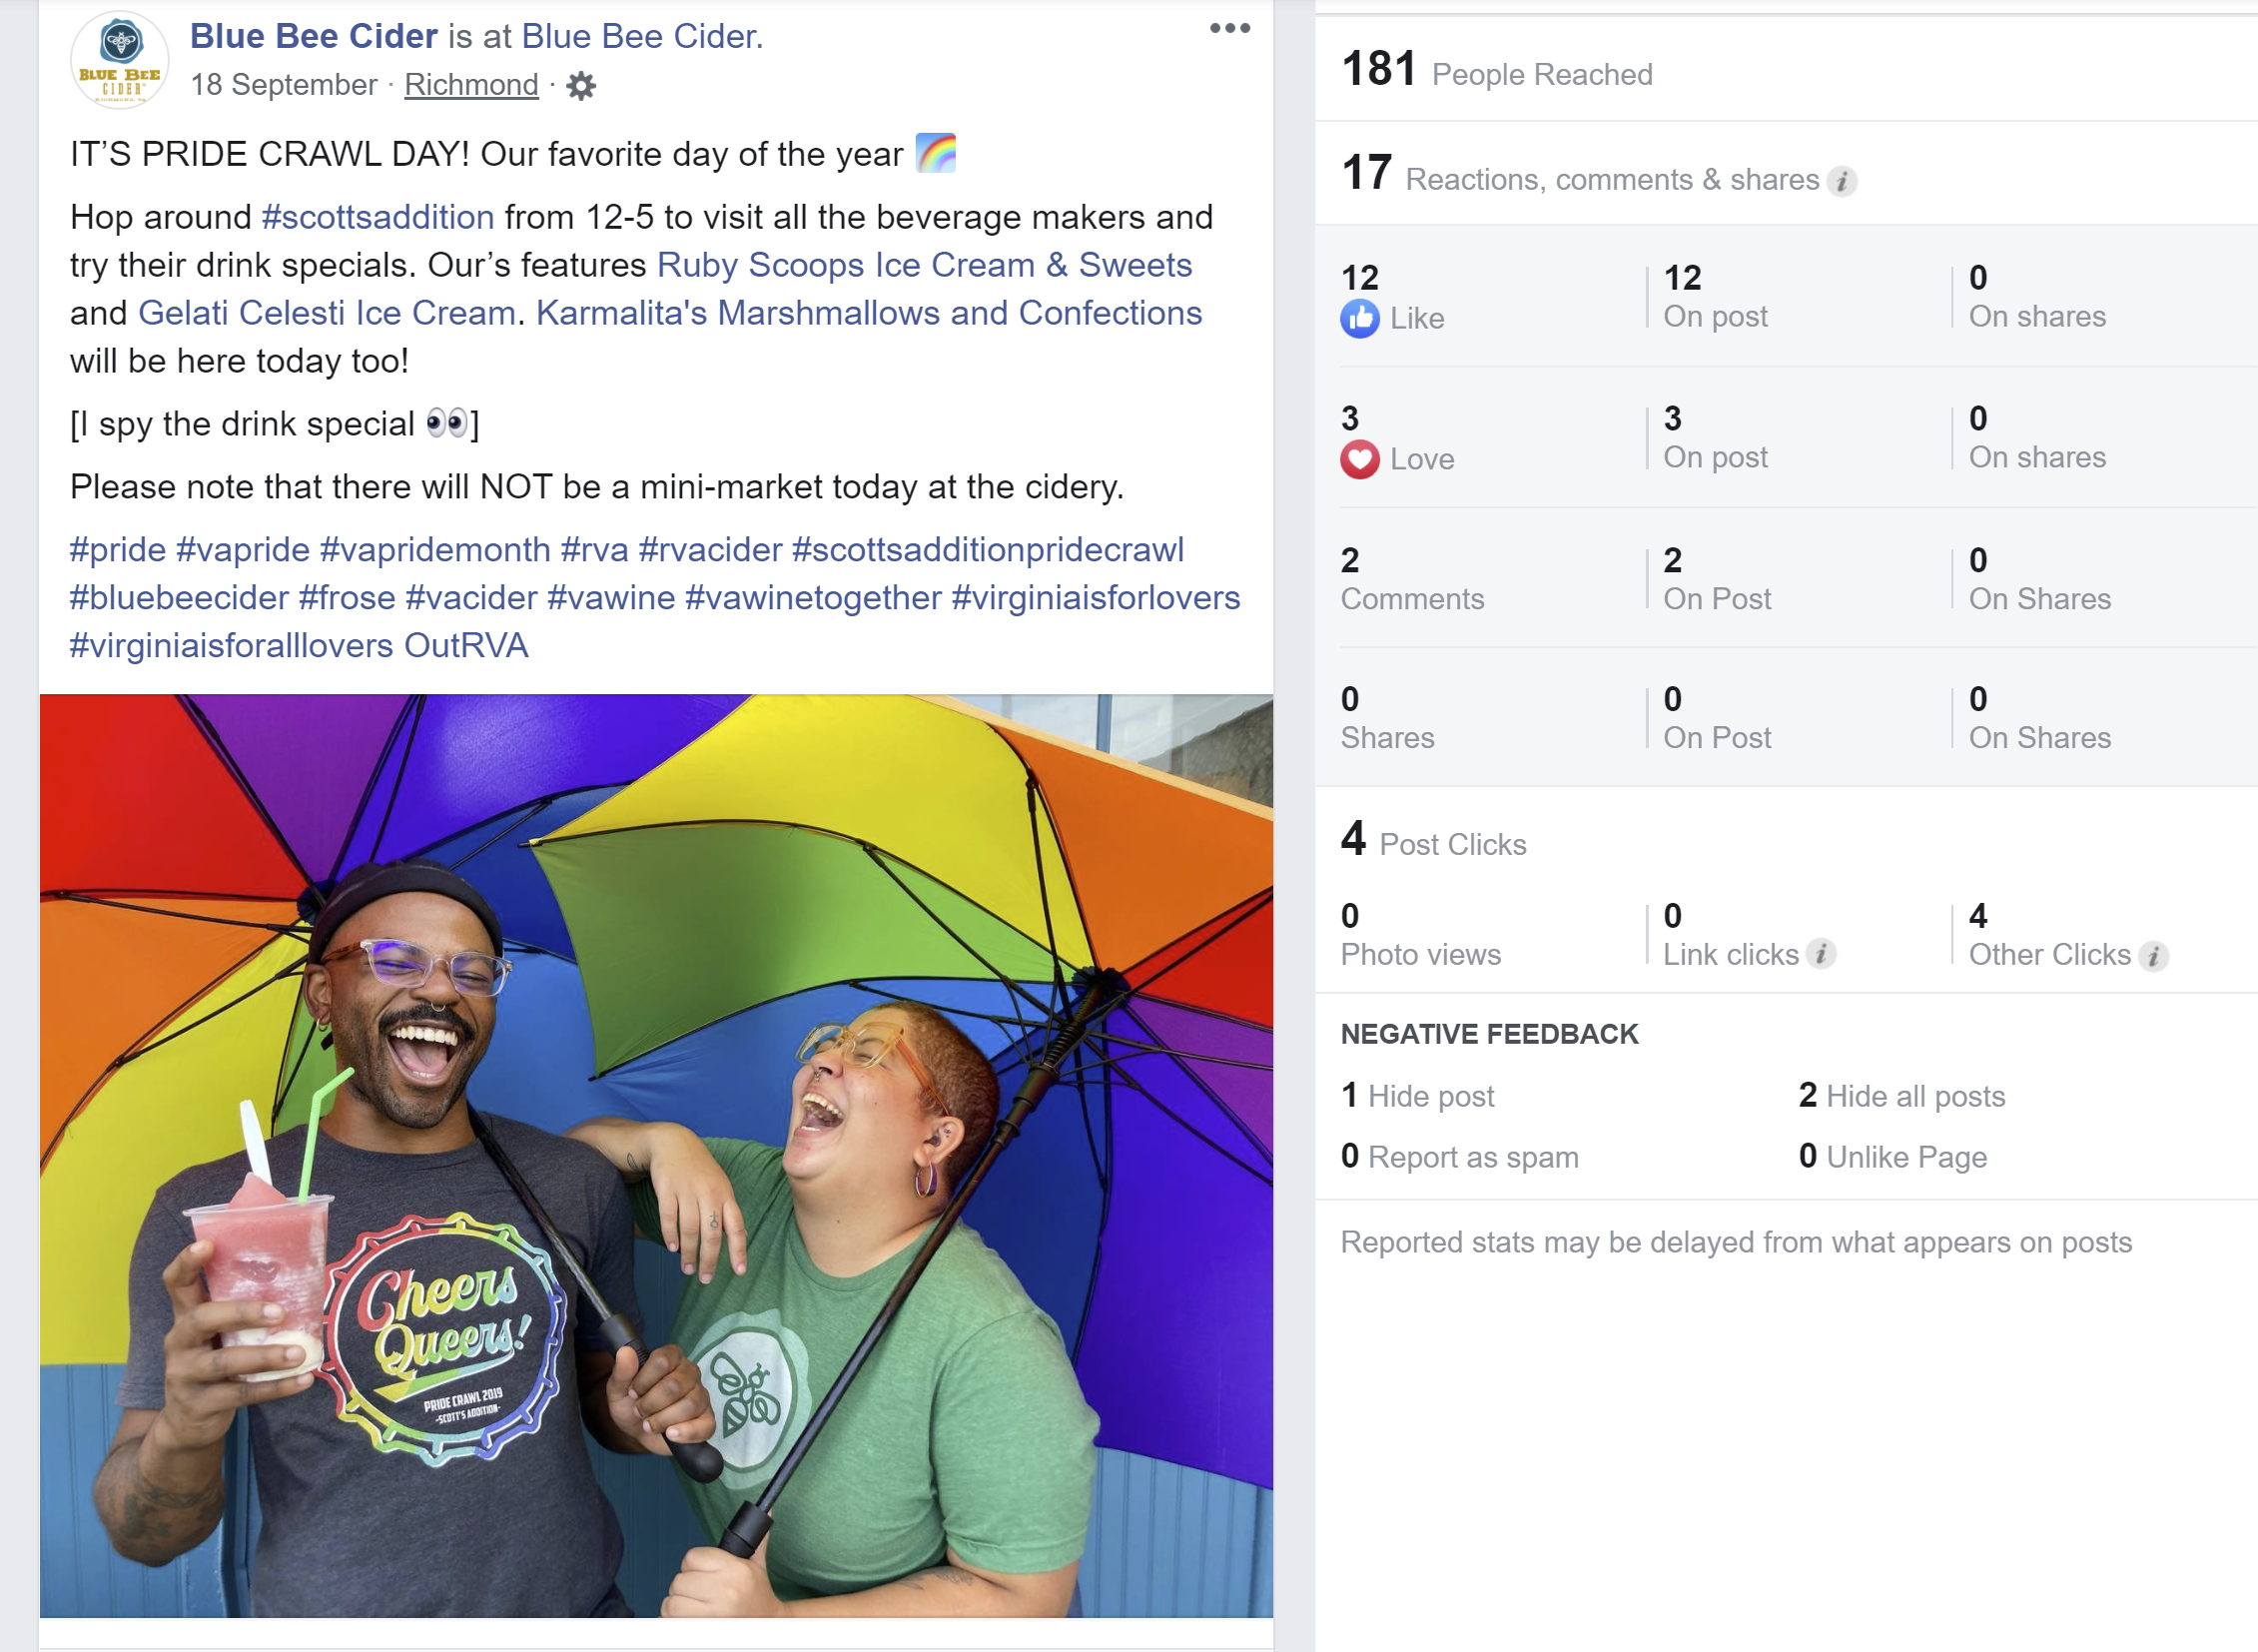Viewport: 2258px width, 1652px height.
Task: Click the blue Like thumbs-up icon
Action: click(x=1360, y=319)
